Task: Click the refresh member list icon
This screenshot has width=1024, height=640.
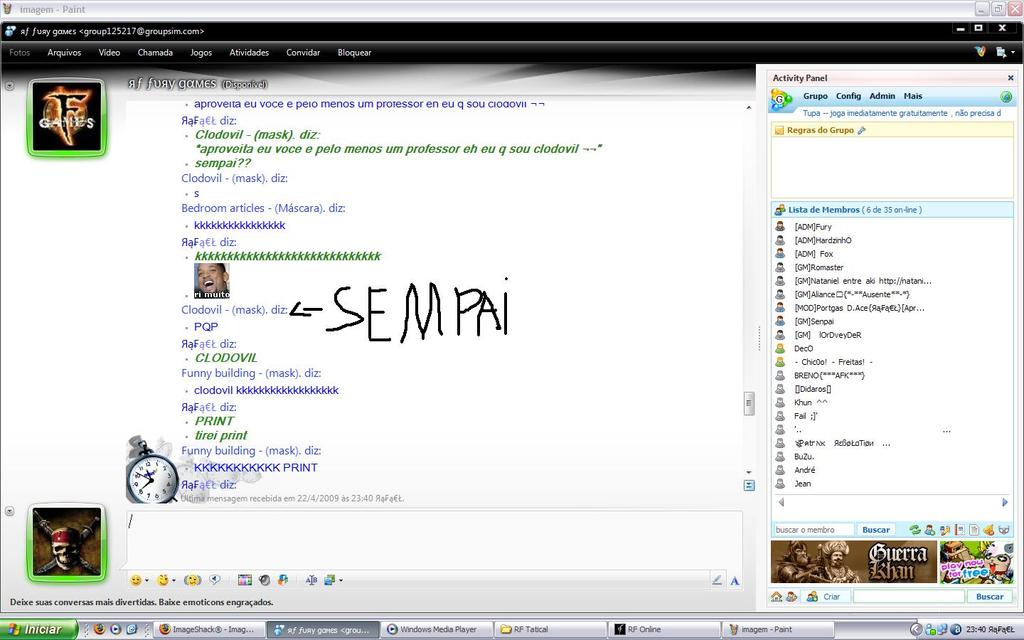Action: (x=914, y=529)
